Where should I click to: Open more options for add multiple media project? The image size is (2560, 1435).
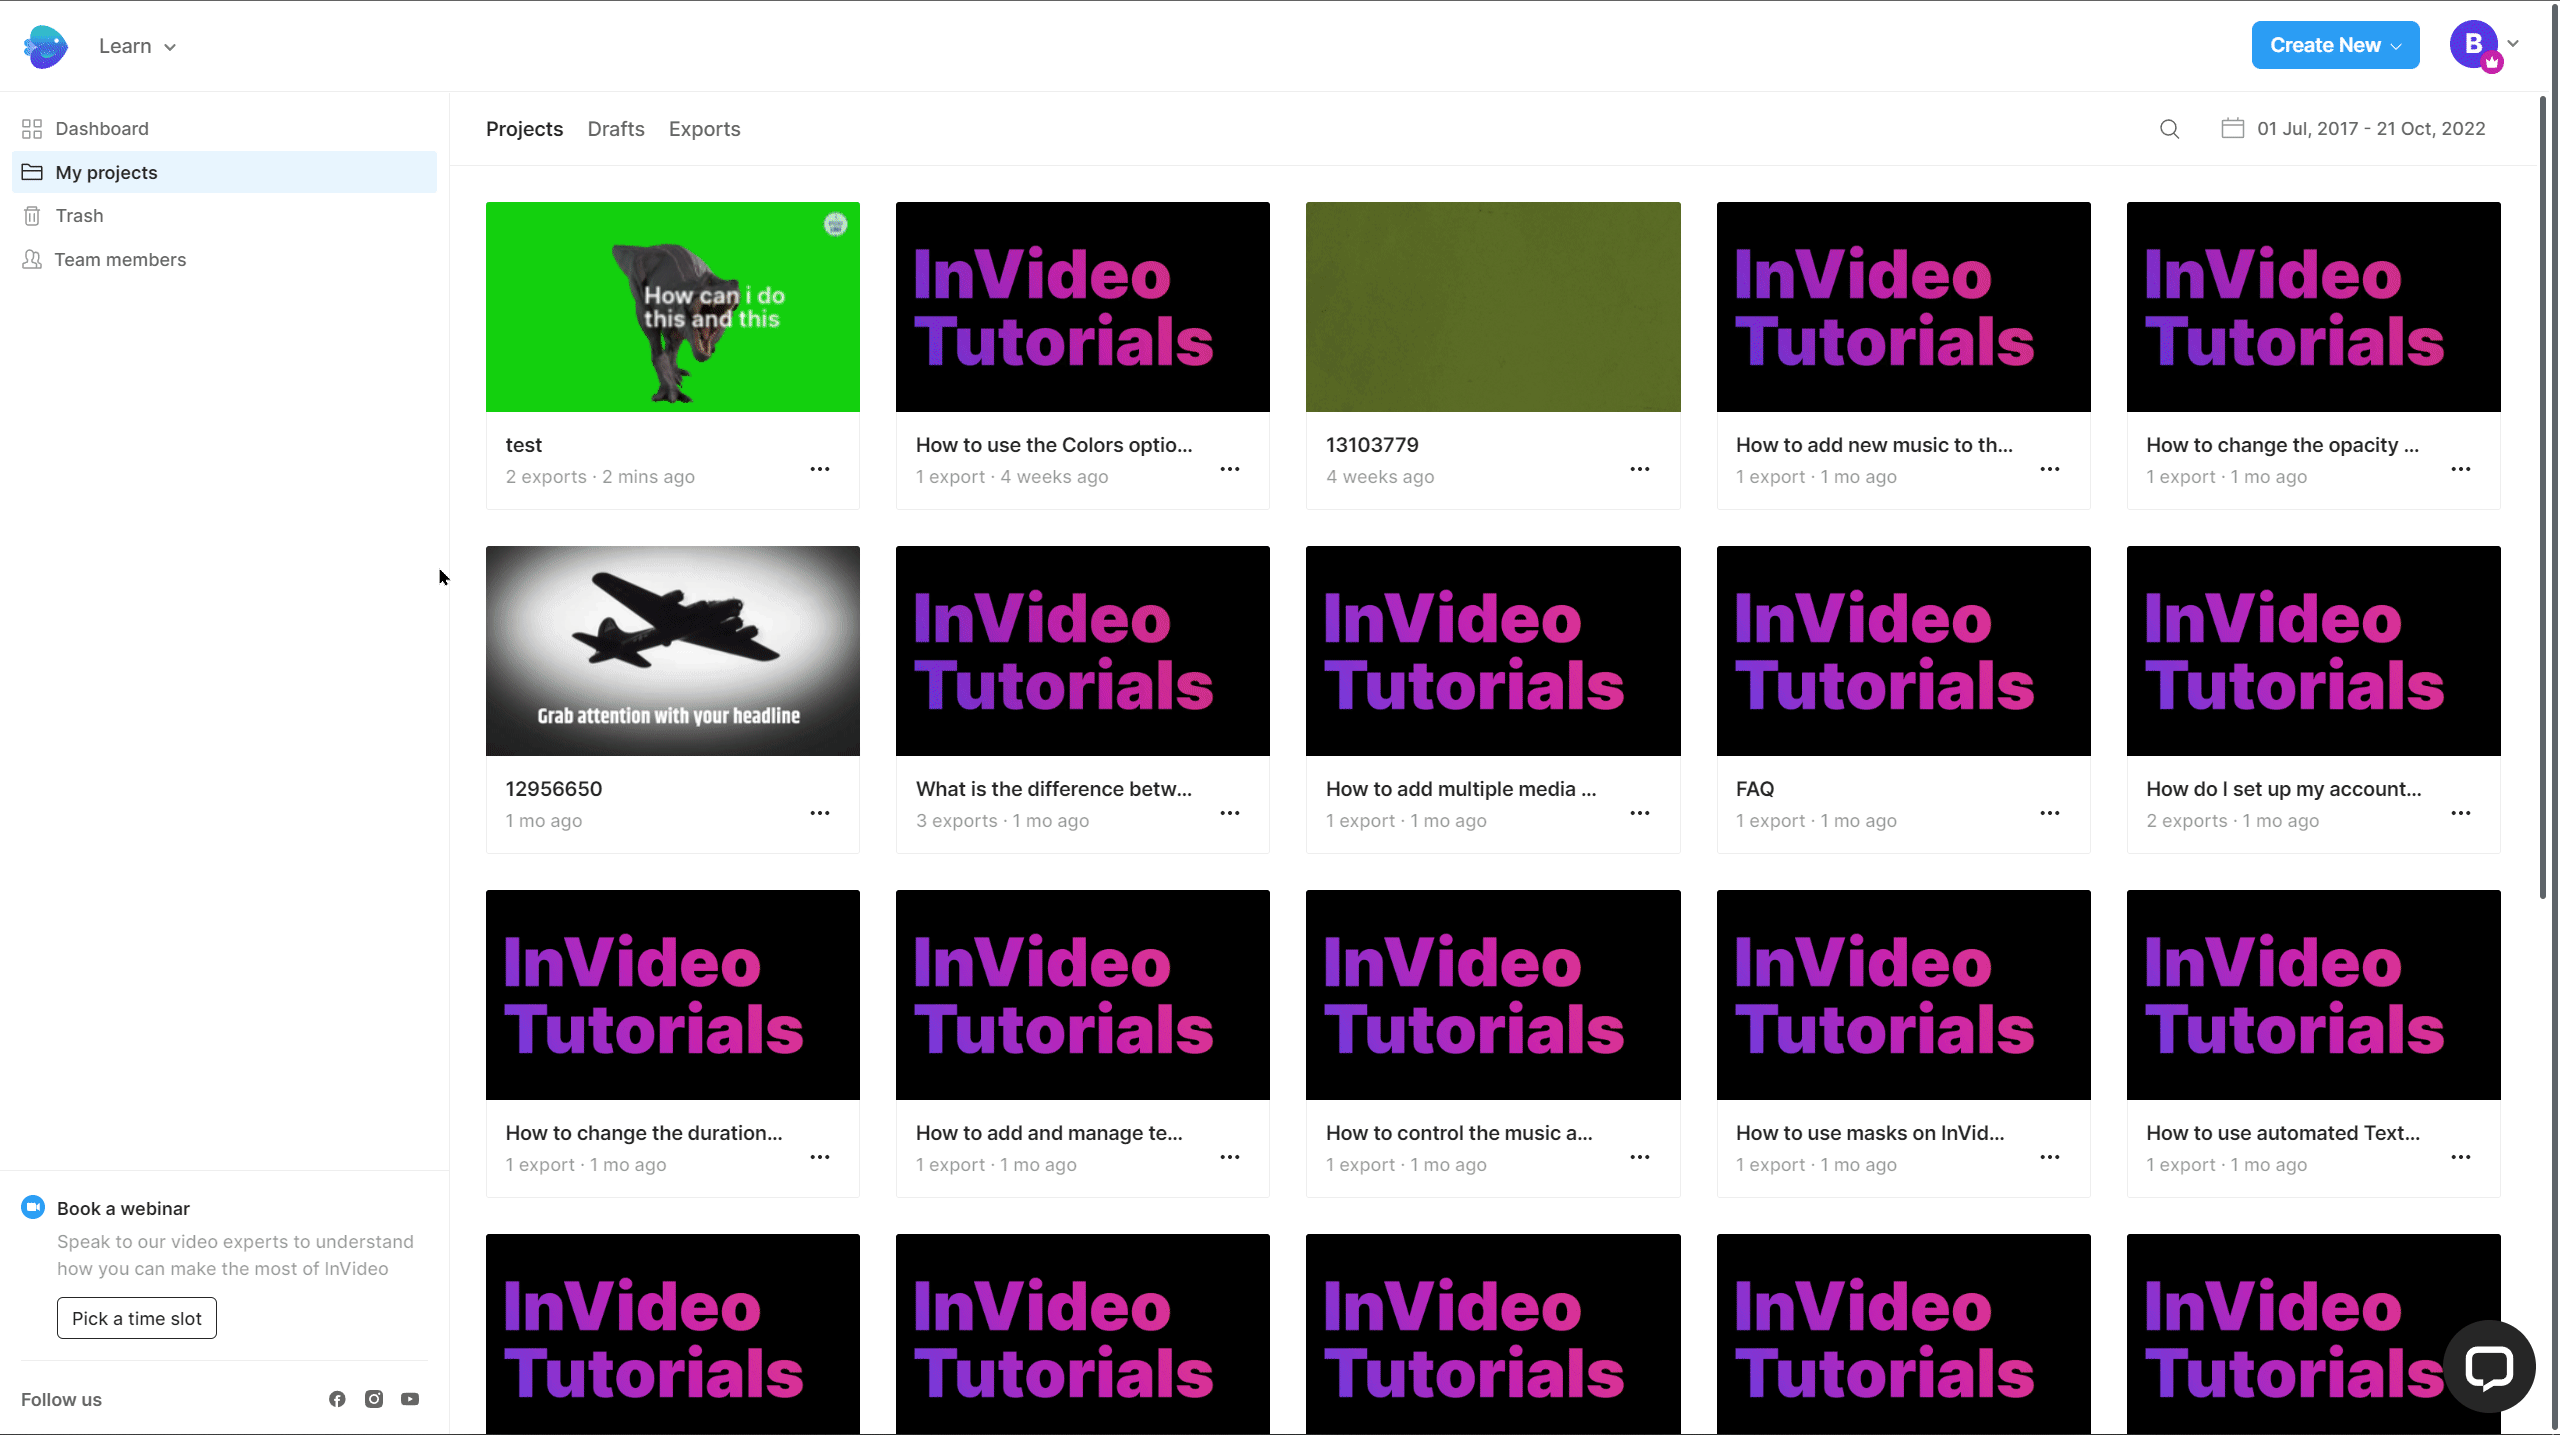coord(1640,813)
